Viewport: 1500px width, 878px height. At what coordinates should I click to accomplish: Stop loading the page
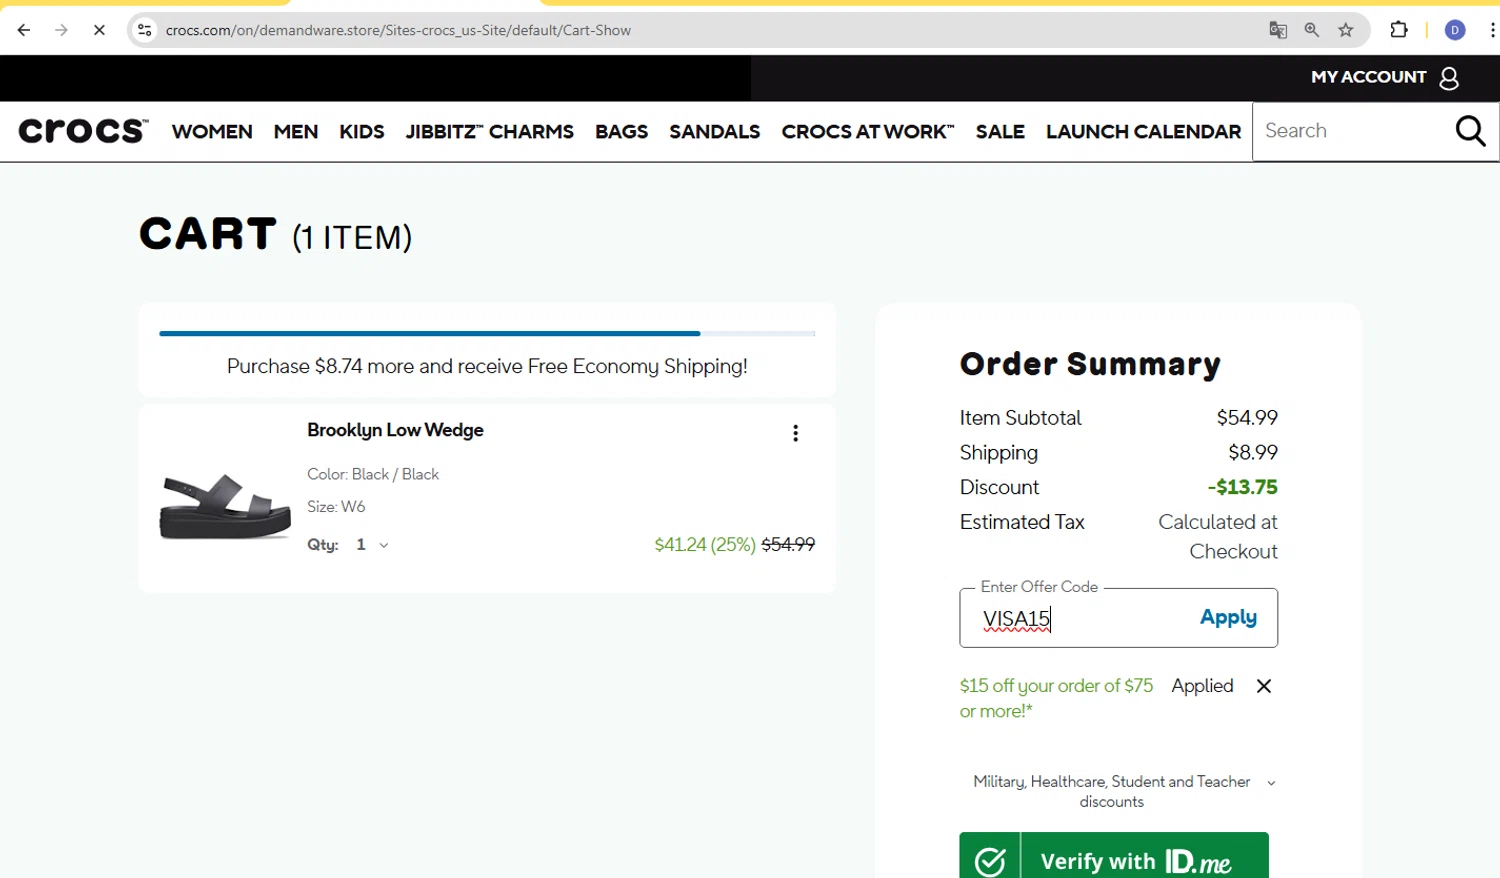point(99,30)
